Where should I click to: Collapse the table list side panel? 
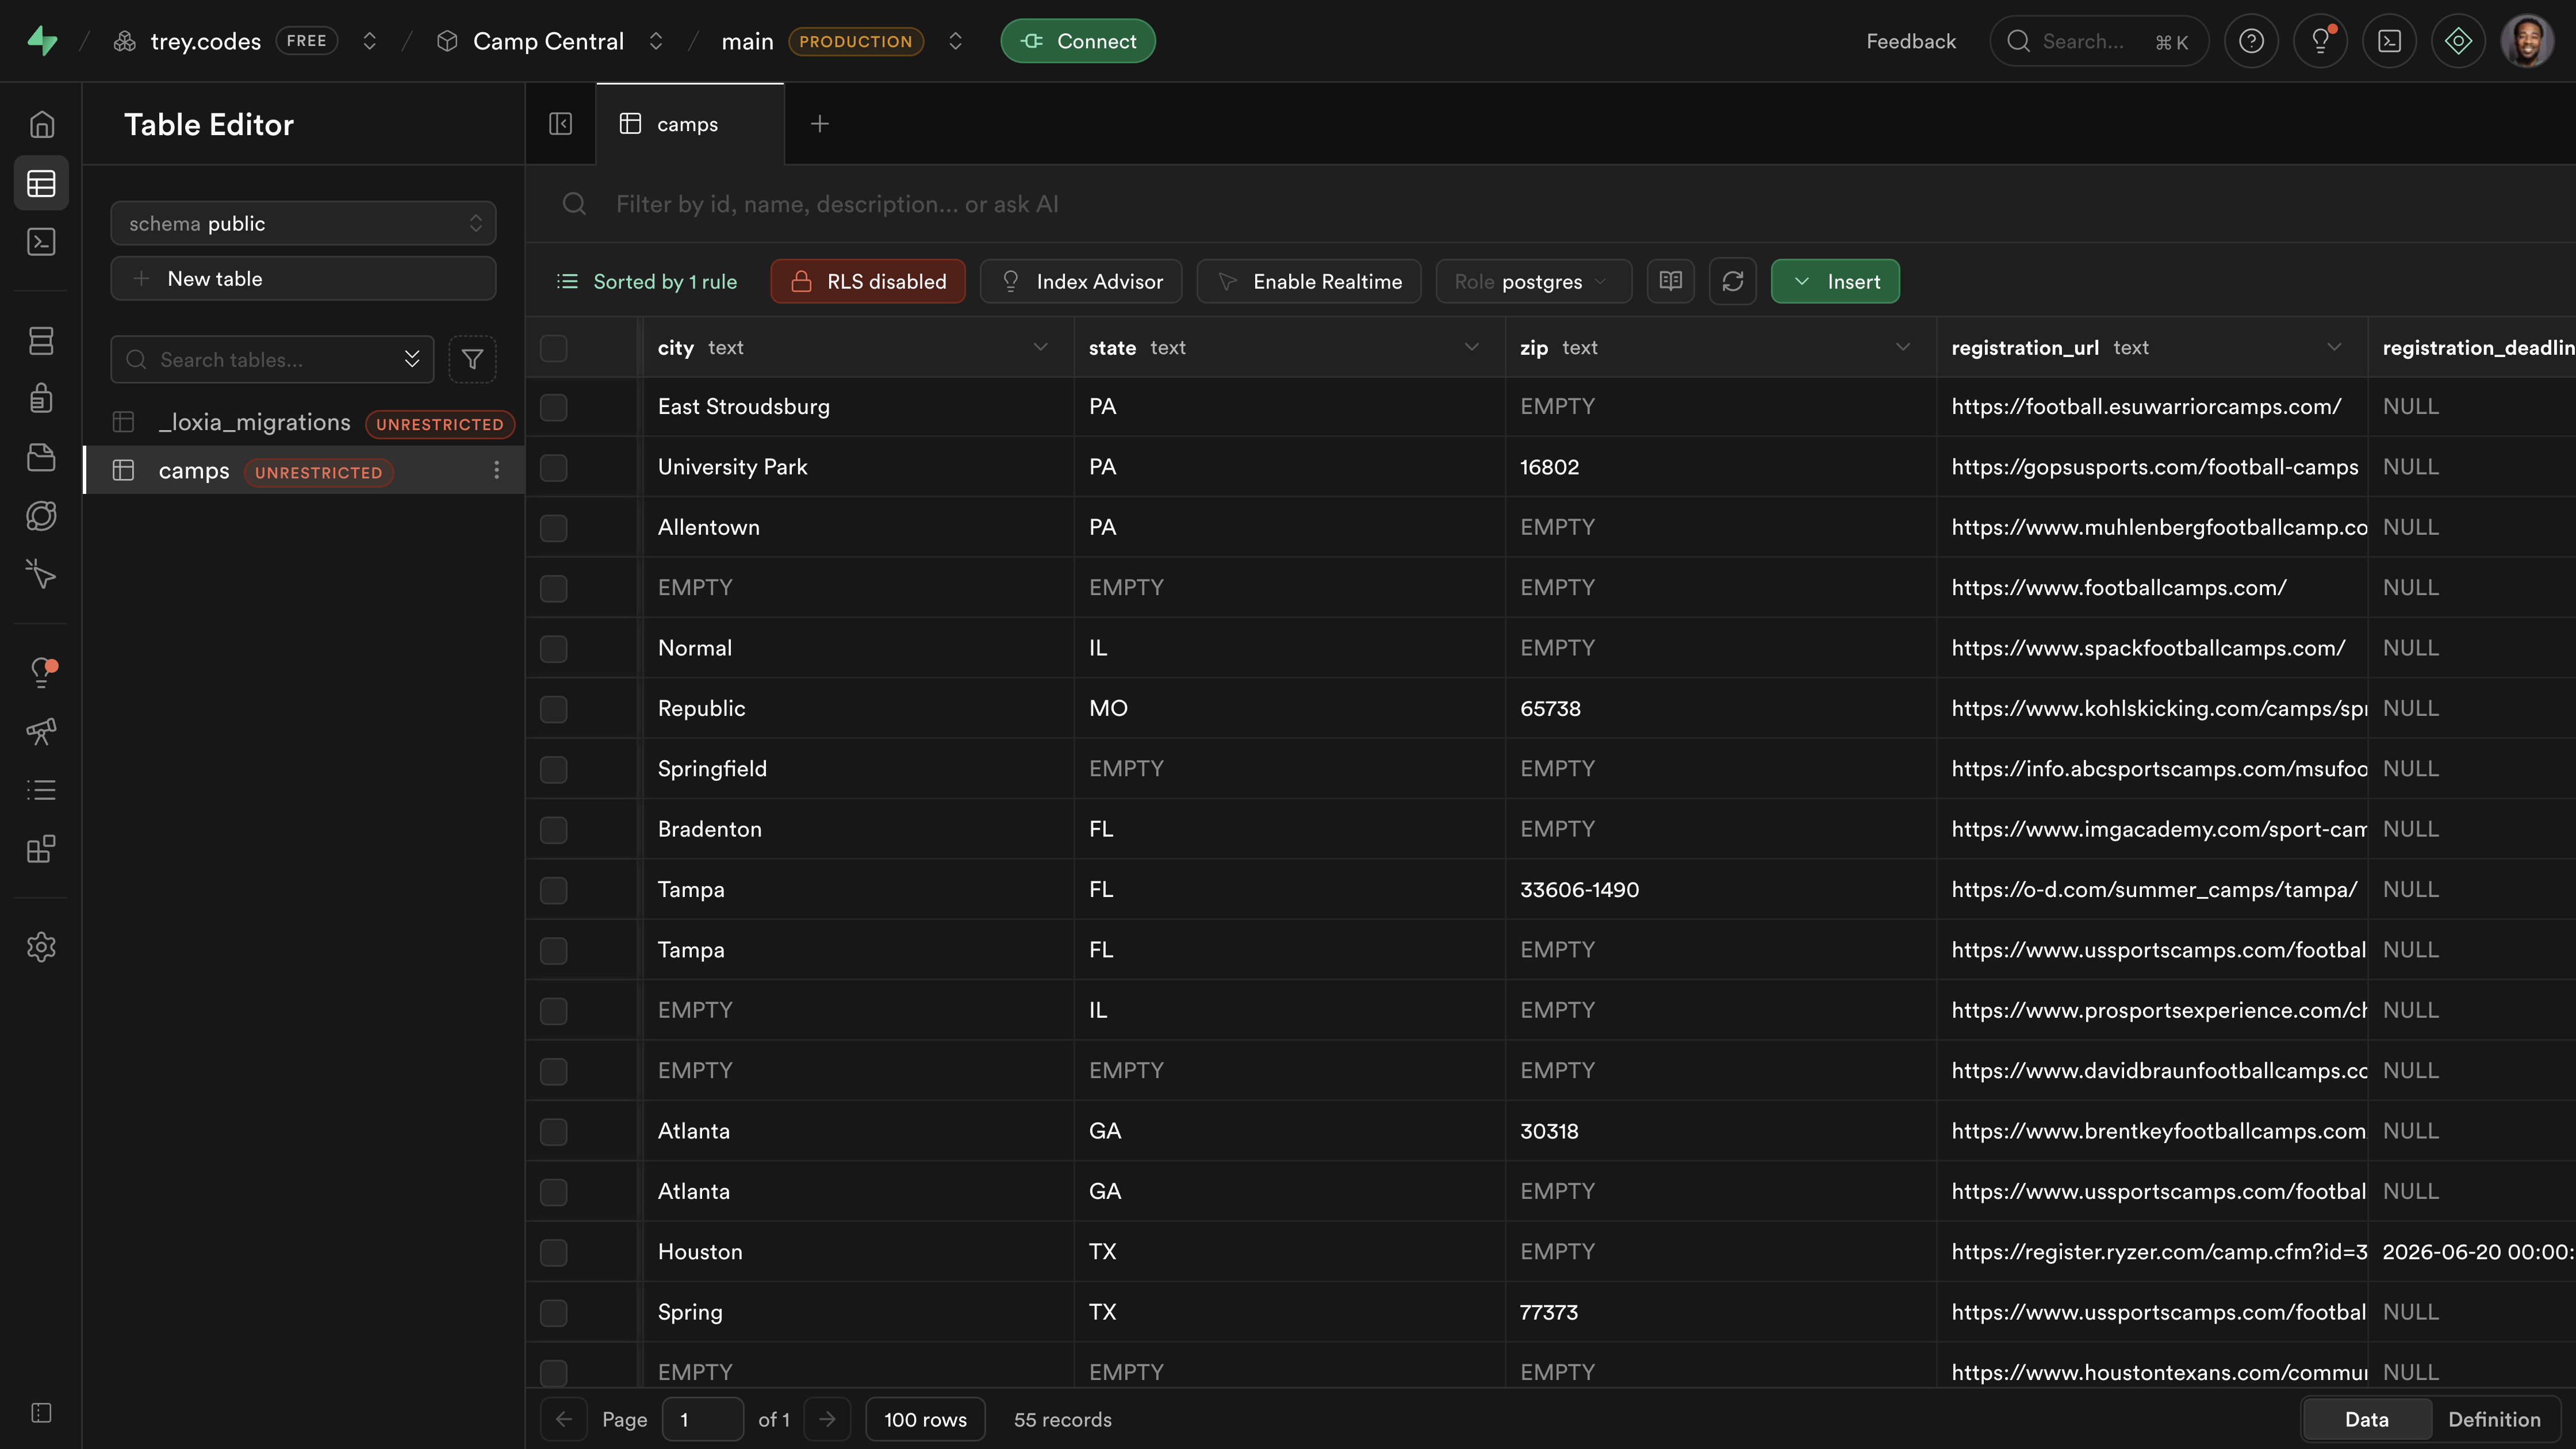[x=560, y=124]
